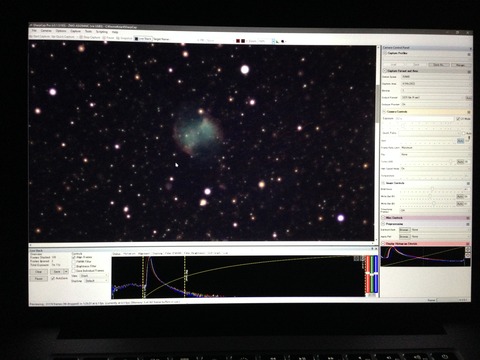Collapse the Image Controls section
Image resolution: width=480 pixels, height=360 pixels.
[x=384, y=183]
